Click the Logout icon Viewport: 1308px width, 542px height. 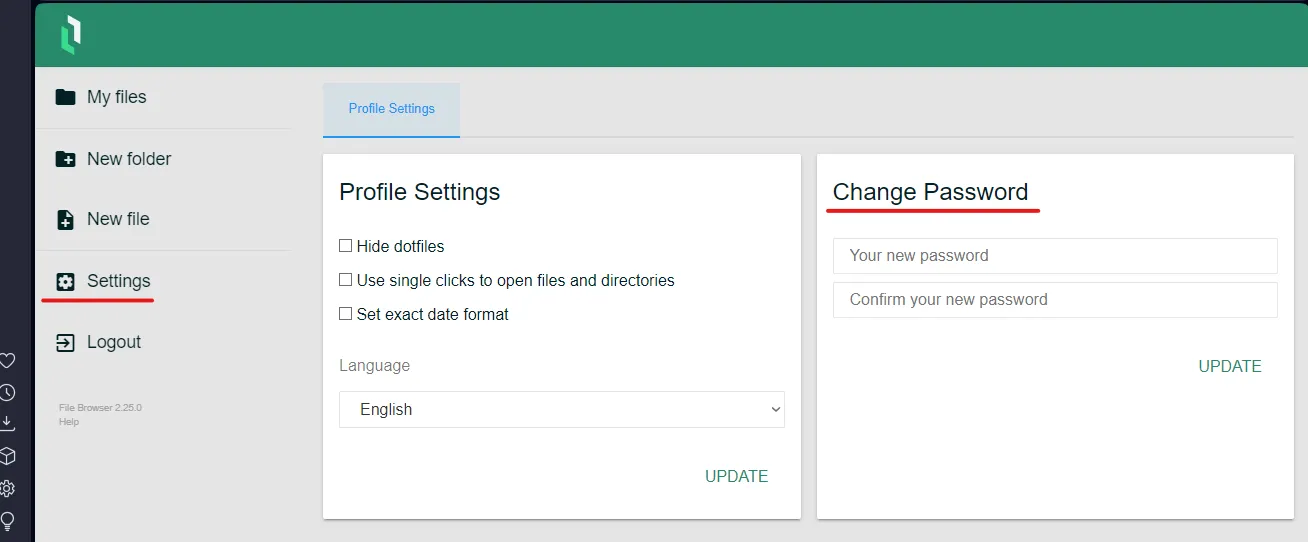pyautogui.click(x=66, y=342)
